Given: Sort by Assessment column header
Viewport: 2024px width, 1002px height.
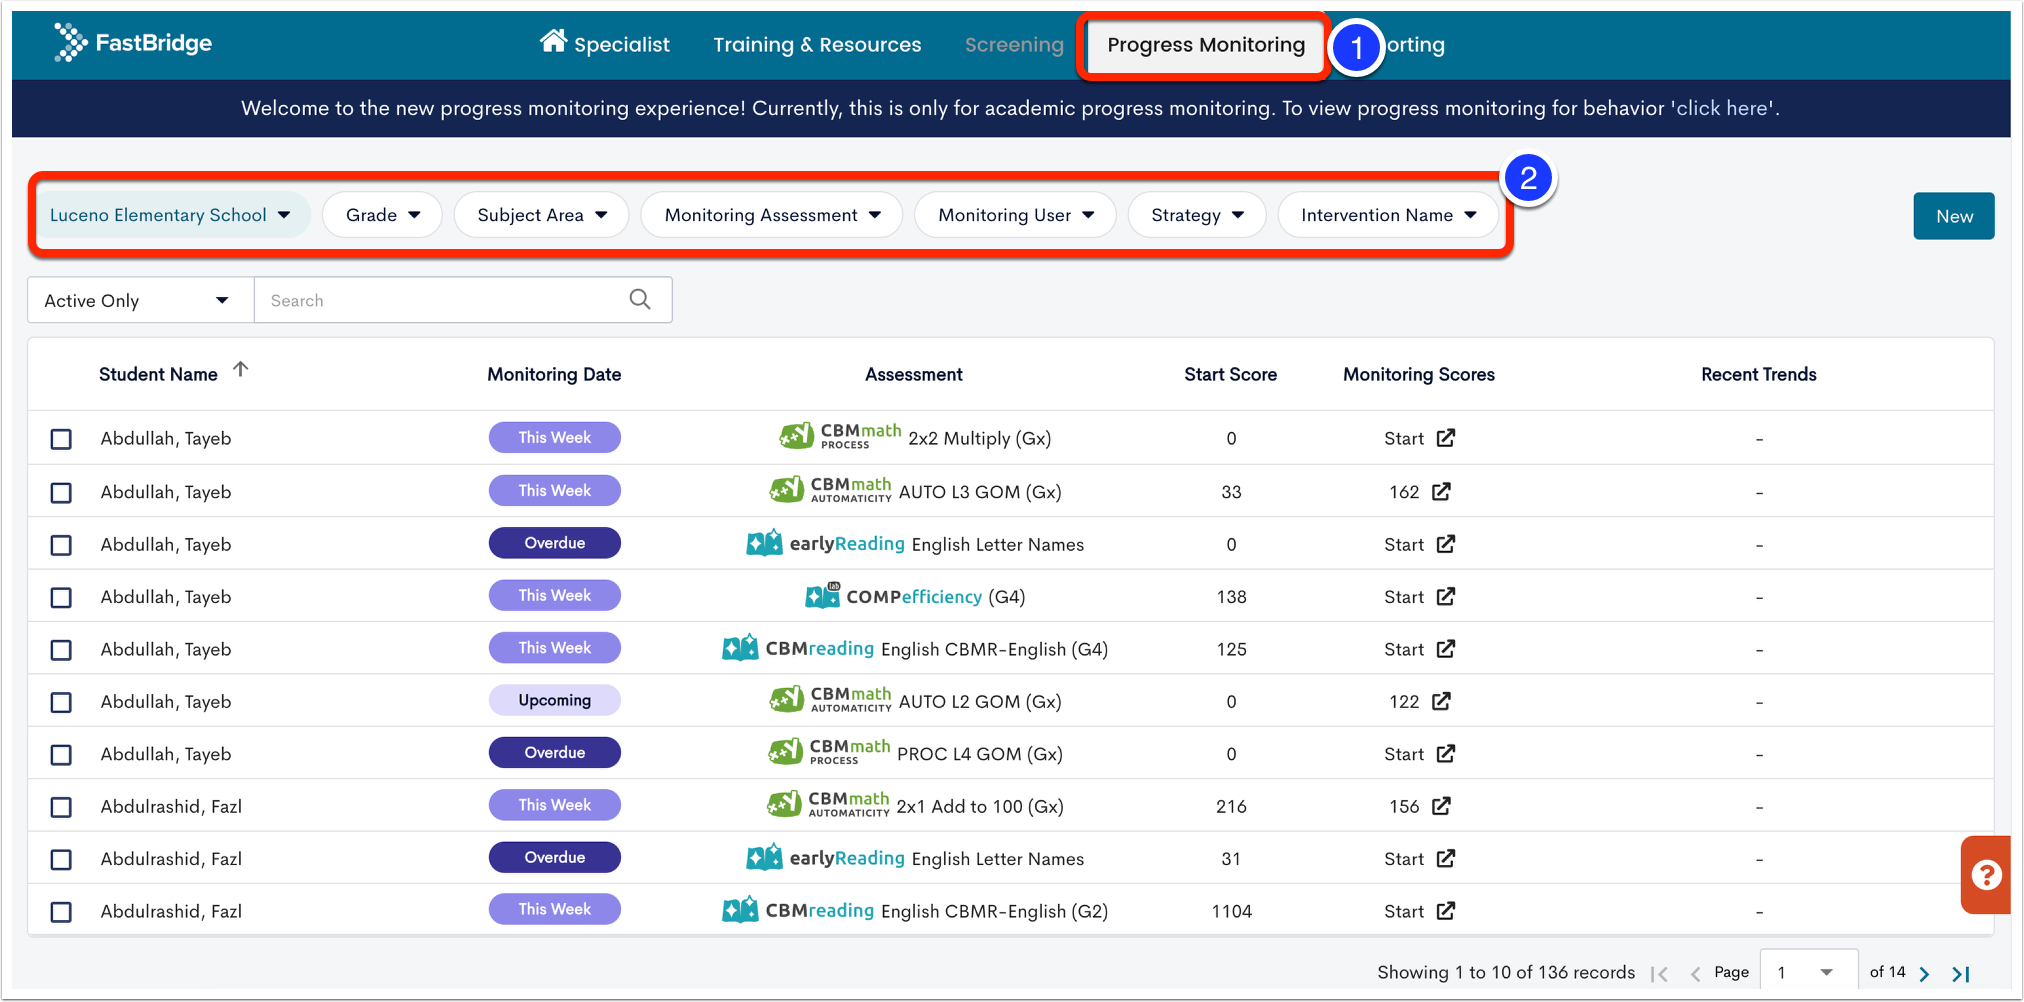Looking at the screenshot, I should point(914,374).
